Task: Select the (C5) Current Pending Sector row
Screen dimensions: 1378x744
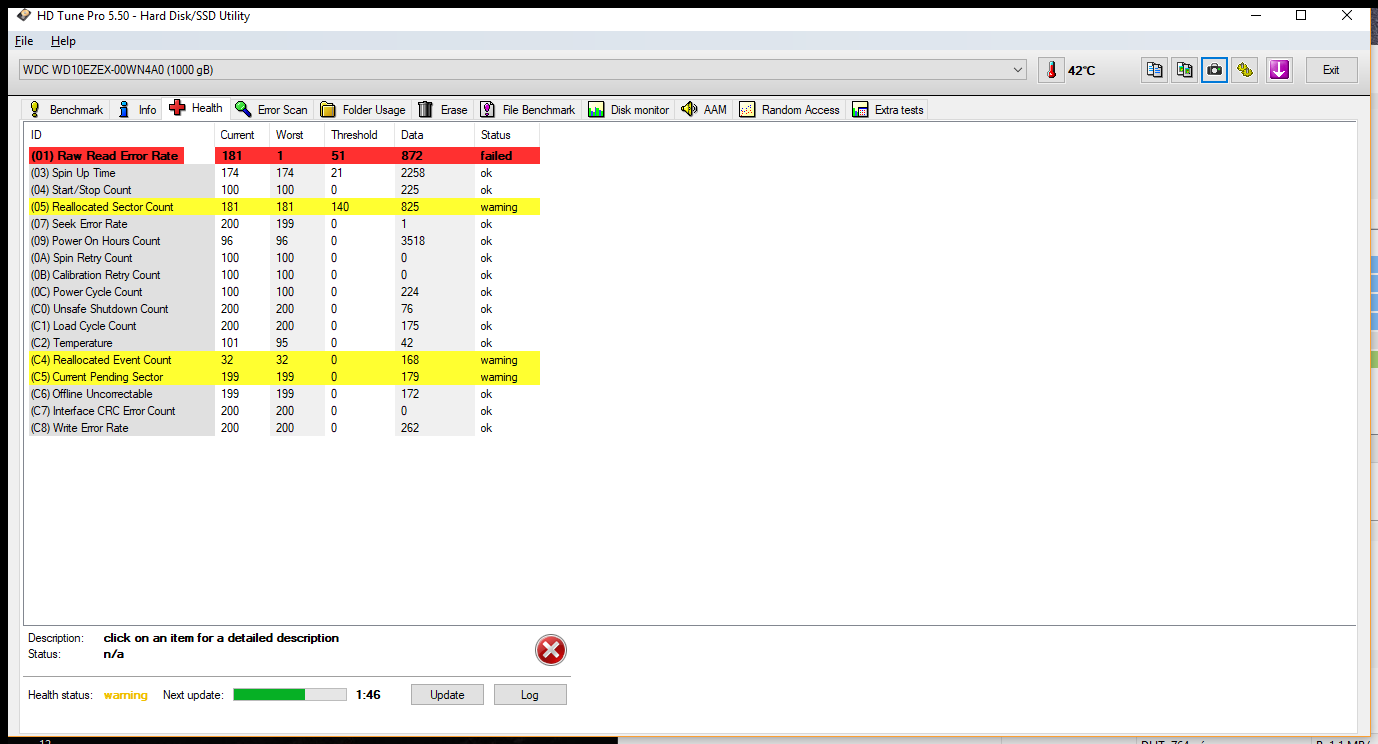Action: 284,377
